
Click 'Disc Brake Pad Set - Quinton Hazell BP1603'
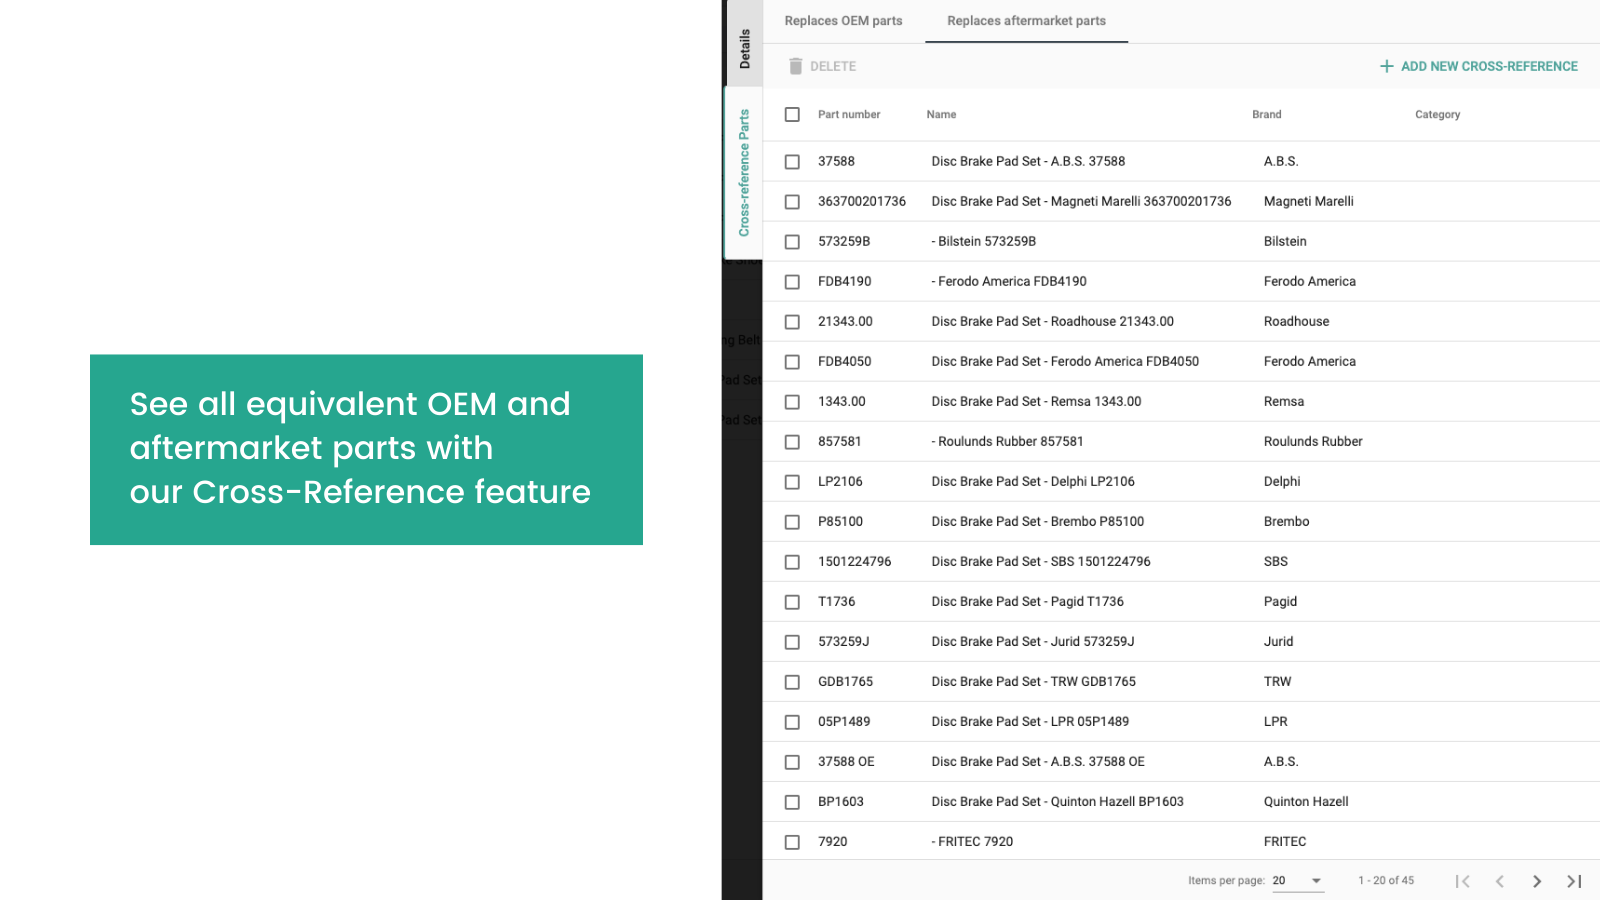[1057, 801]
